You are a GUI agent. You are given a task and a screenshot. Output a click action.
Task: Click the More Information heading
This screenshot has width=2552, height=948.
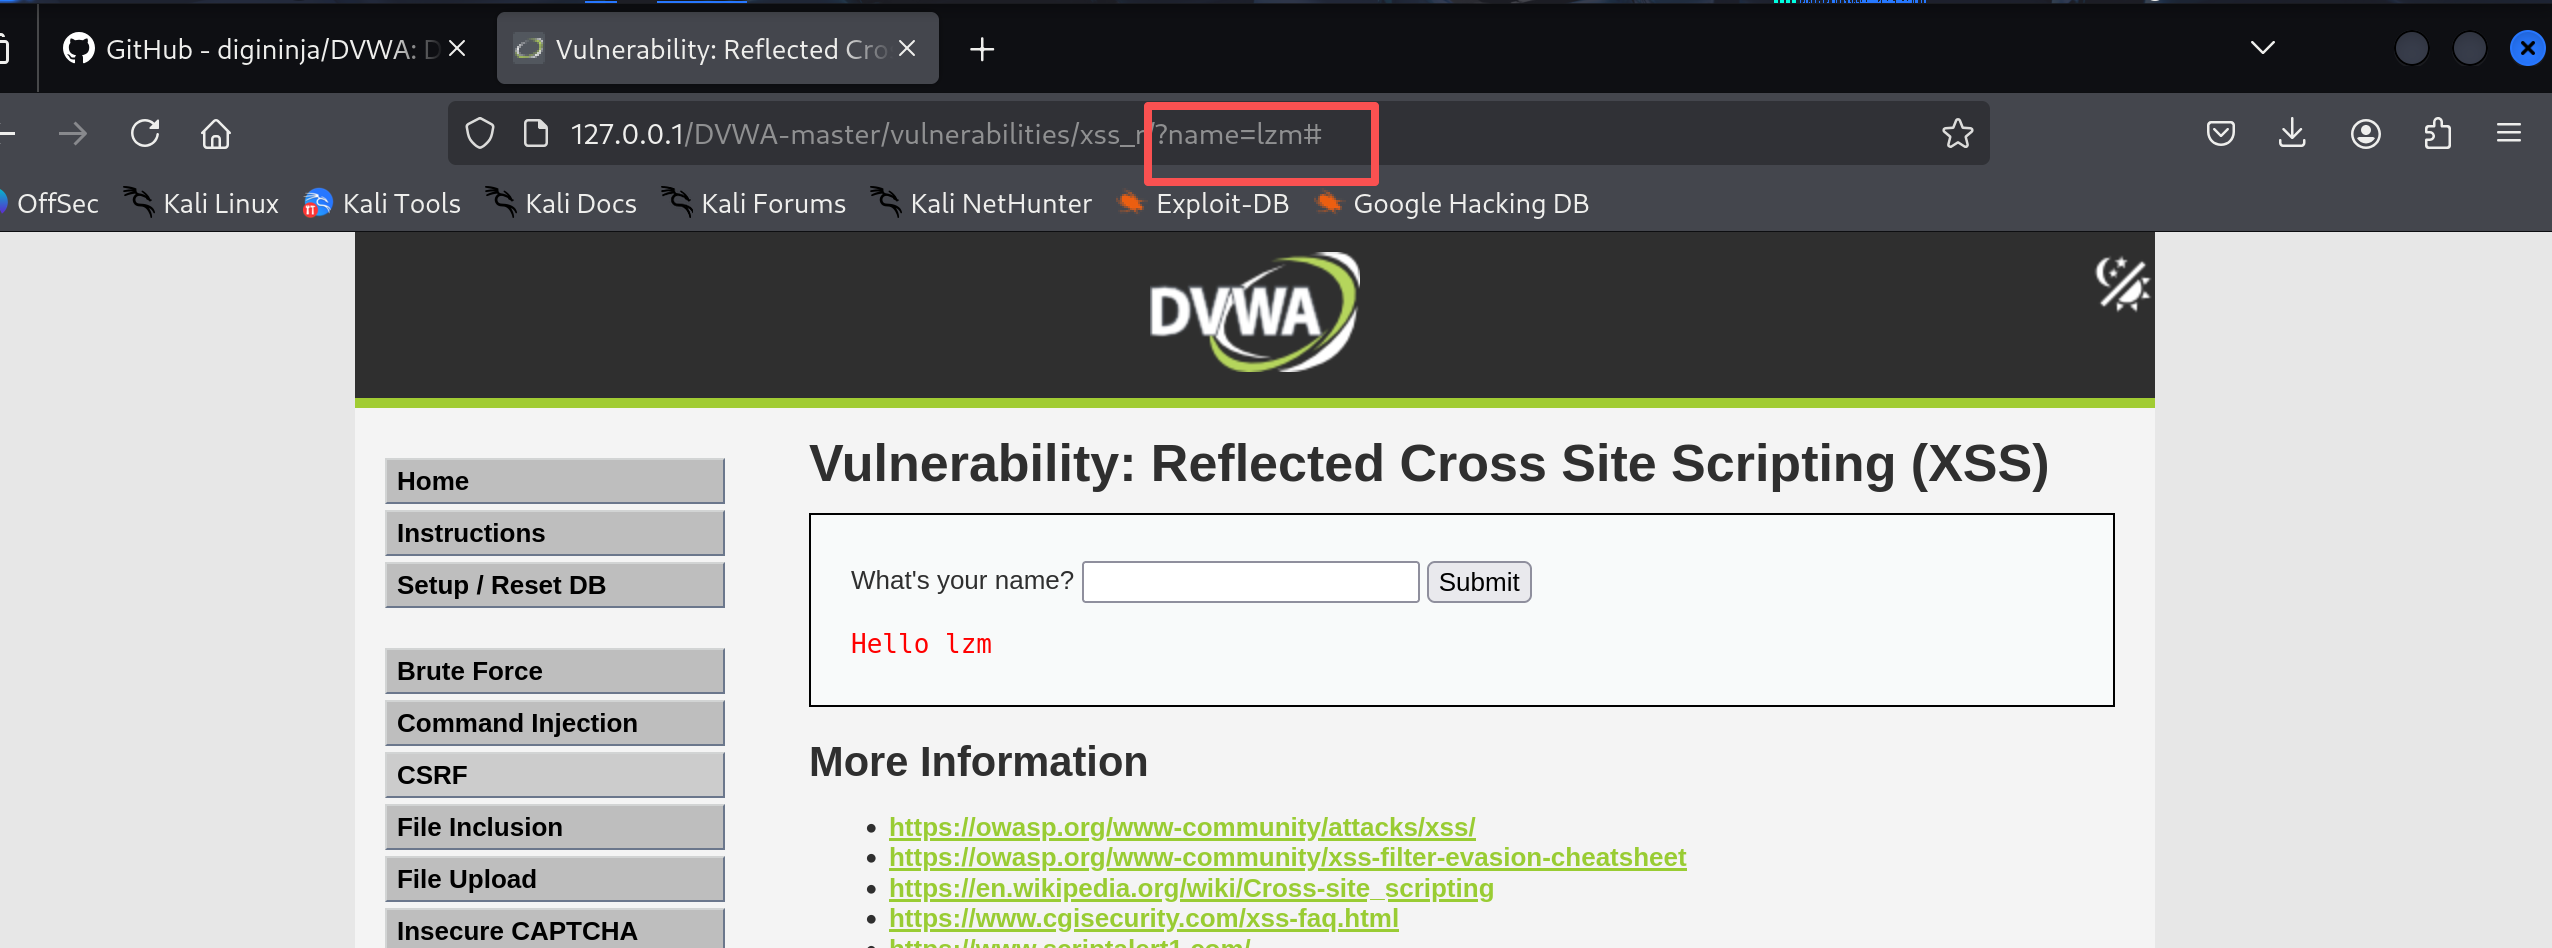(x=978, y=762)
